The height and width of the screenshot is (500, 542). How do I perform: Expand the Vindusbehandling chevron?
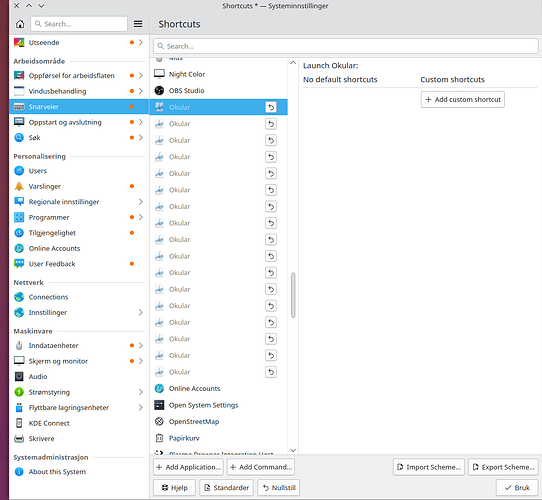pyautogui.click(x=141, y=91)
